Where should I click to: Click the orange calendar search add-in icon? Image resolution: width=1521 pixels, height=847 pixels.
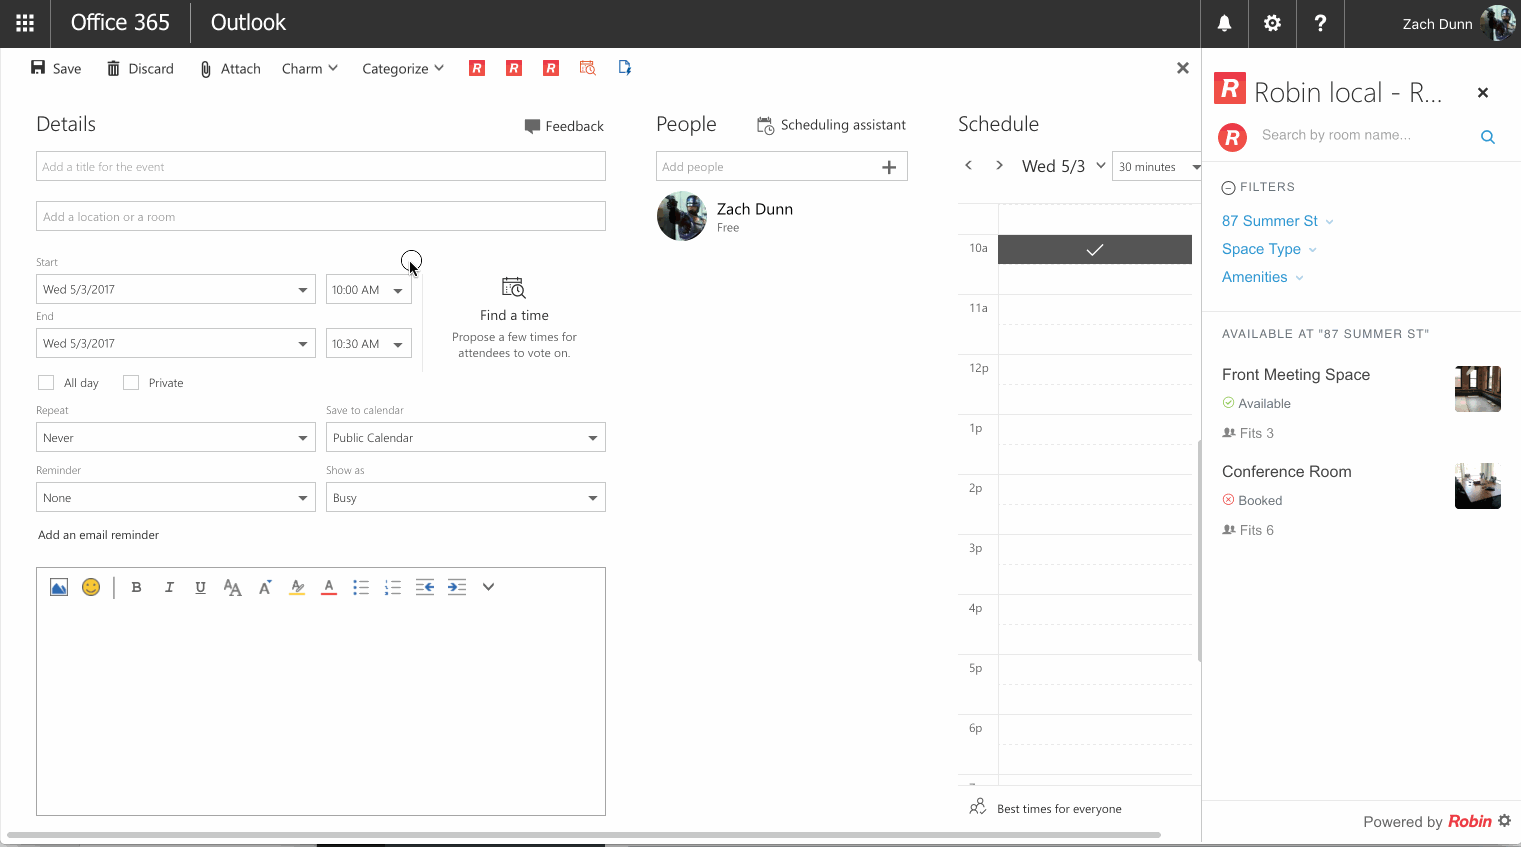588,68
